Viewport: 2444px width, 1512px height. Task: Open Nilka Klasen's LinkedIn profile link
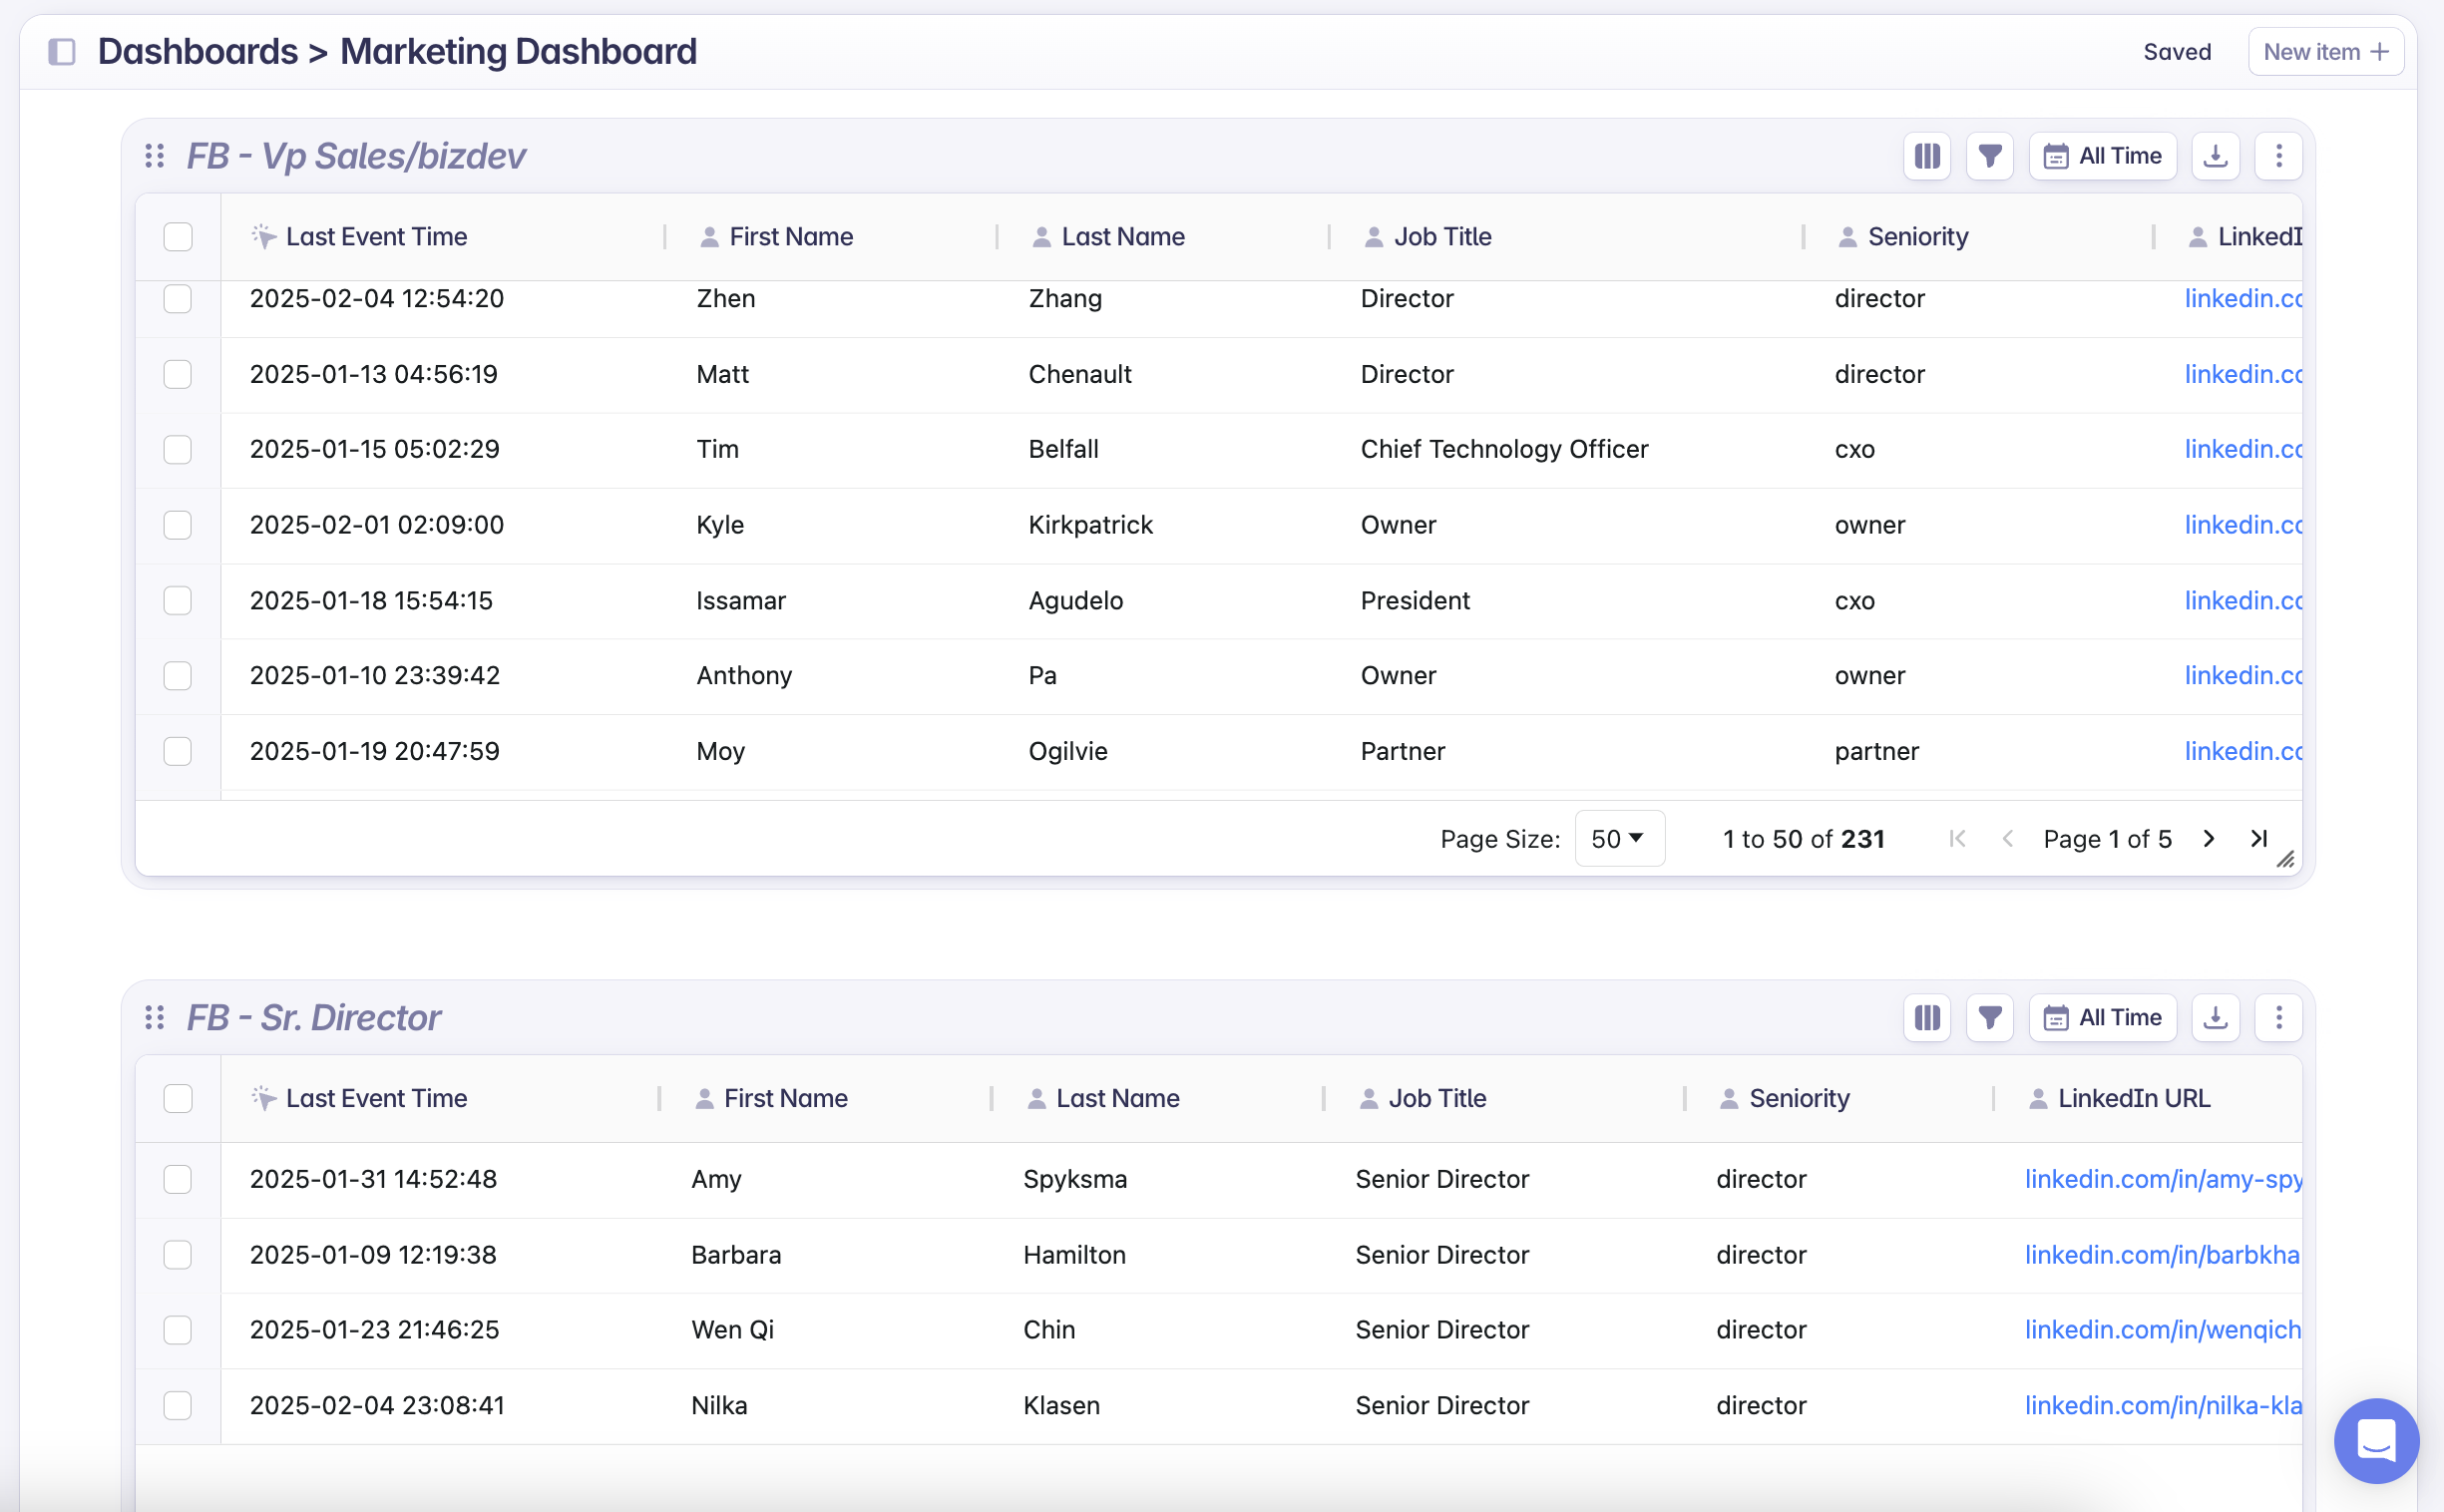pyautogui.click(x=2163, y=1406)
